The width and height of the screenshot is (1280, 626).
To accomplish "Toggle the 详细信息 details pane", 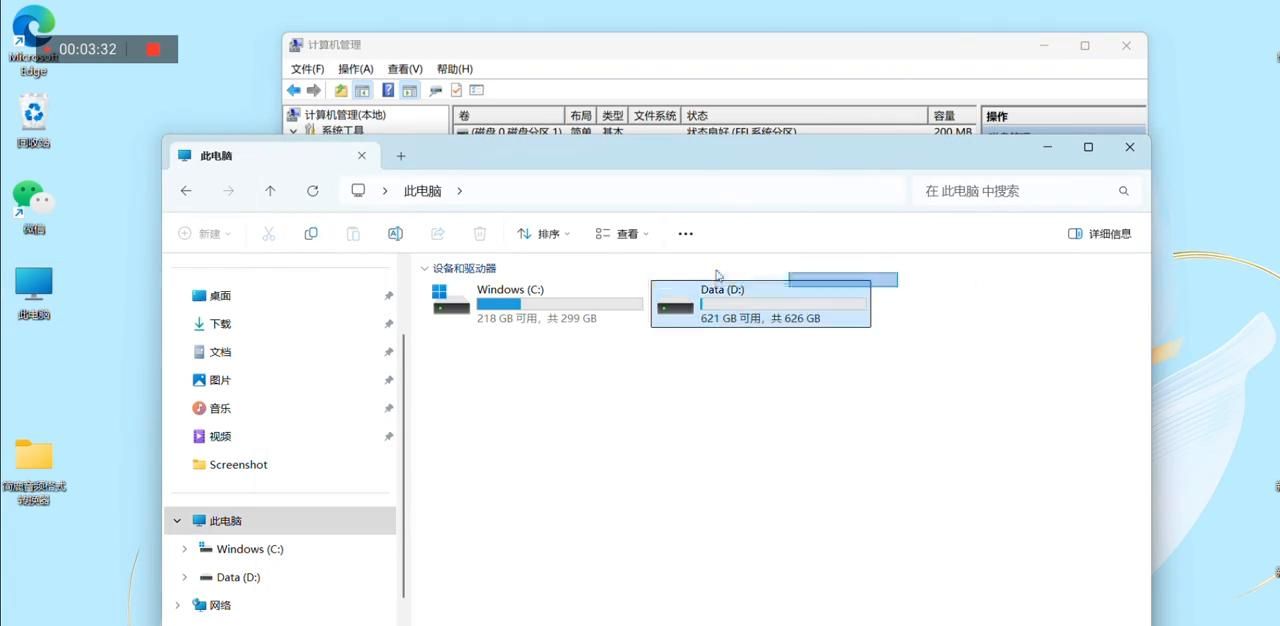I will coord(1100,233).
